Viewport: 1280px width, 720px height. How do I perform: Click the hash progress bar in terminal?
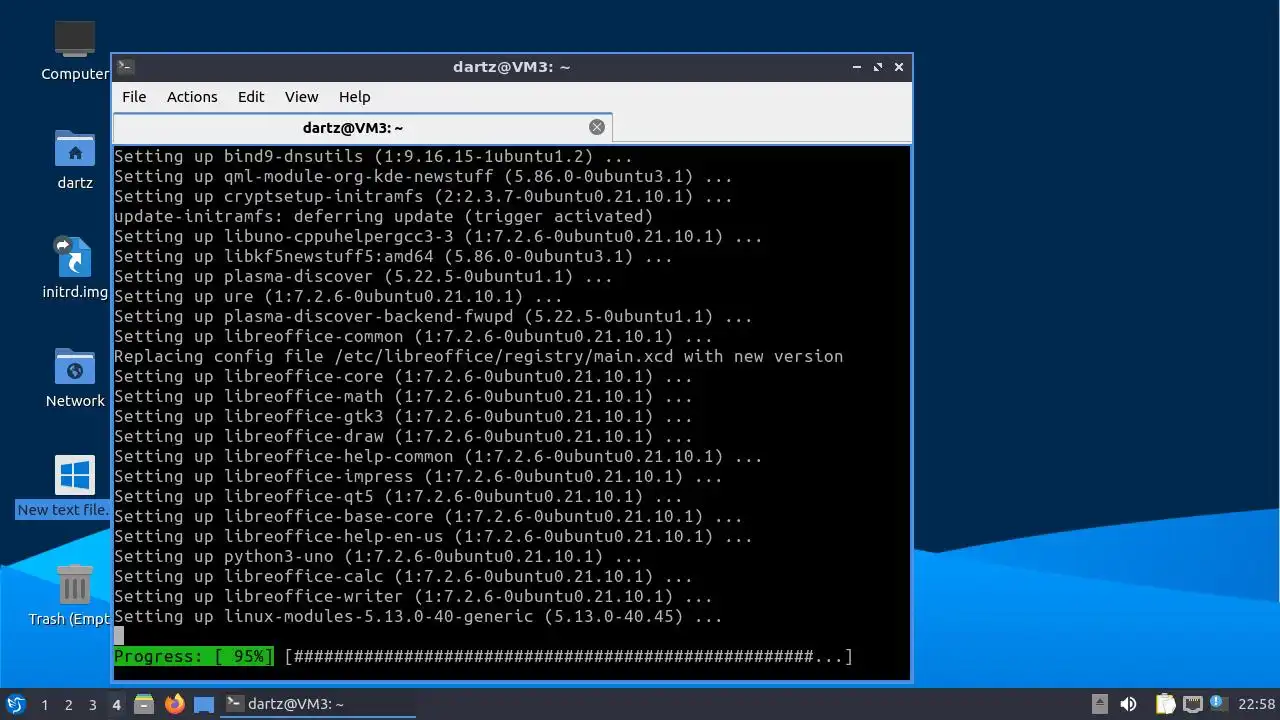[569, 656]
